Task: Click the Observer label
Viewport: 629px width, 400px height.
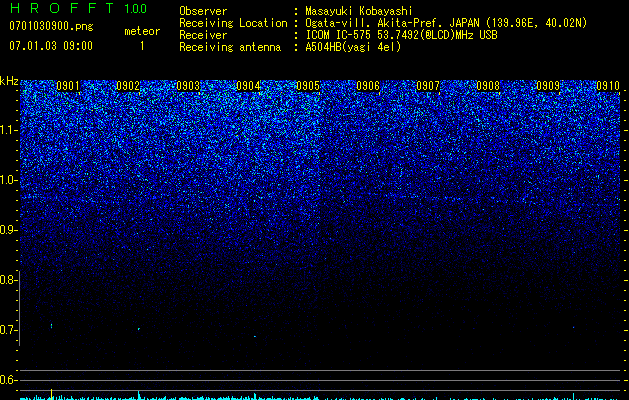Action: pos(203,11)
